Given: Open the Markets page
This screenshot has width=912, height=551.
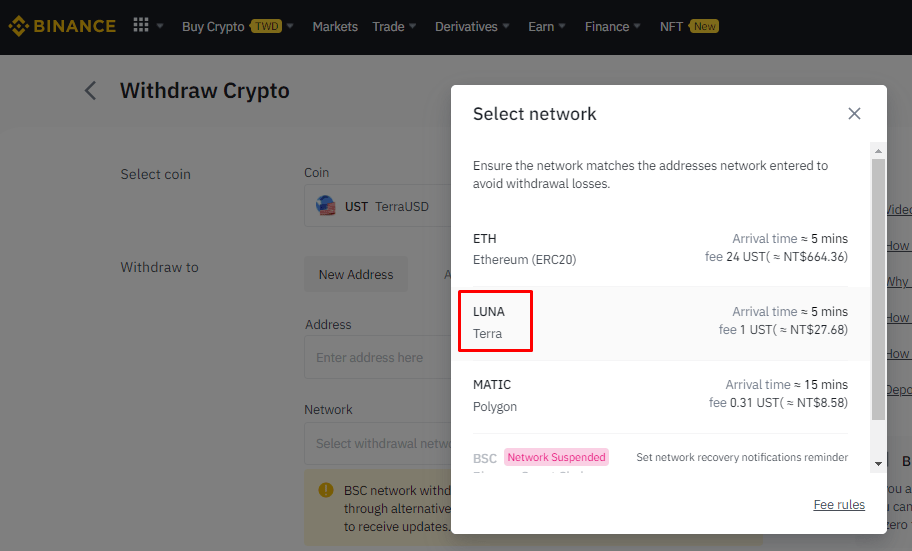Looking at the screenshot, I should [335, 26].
